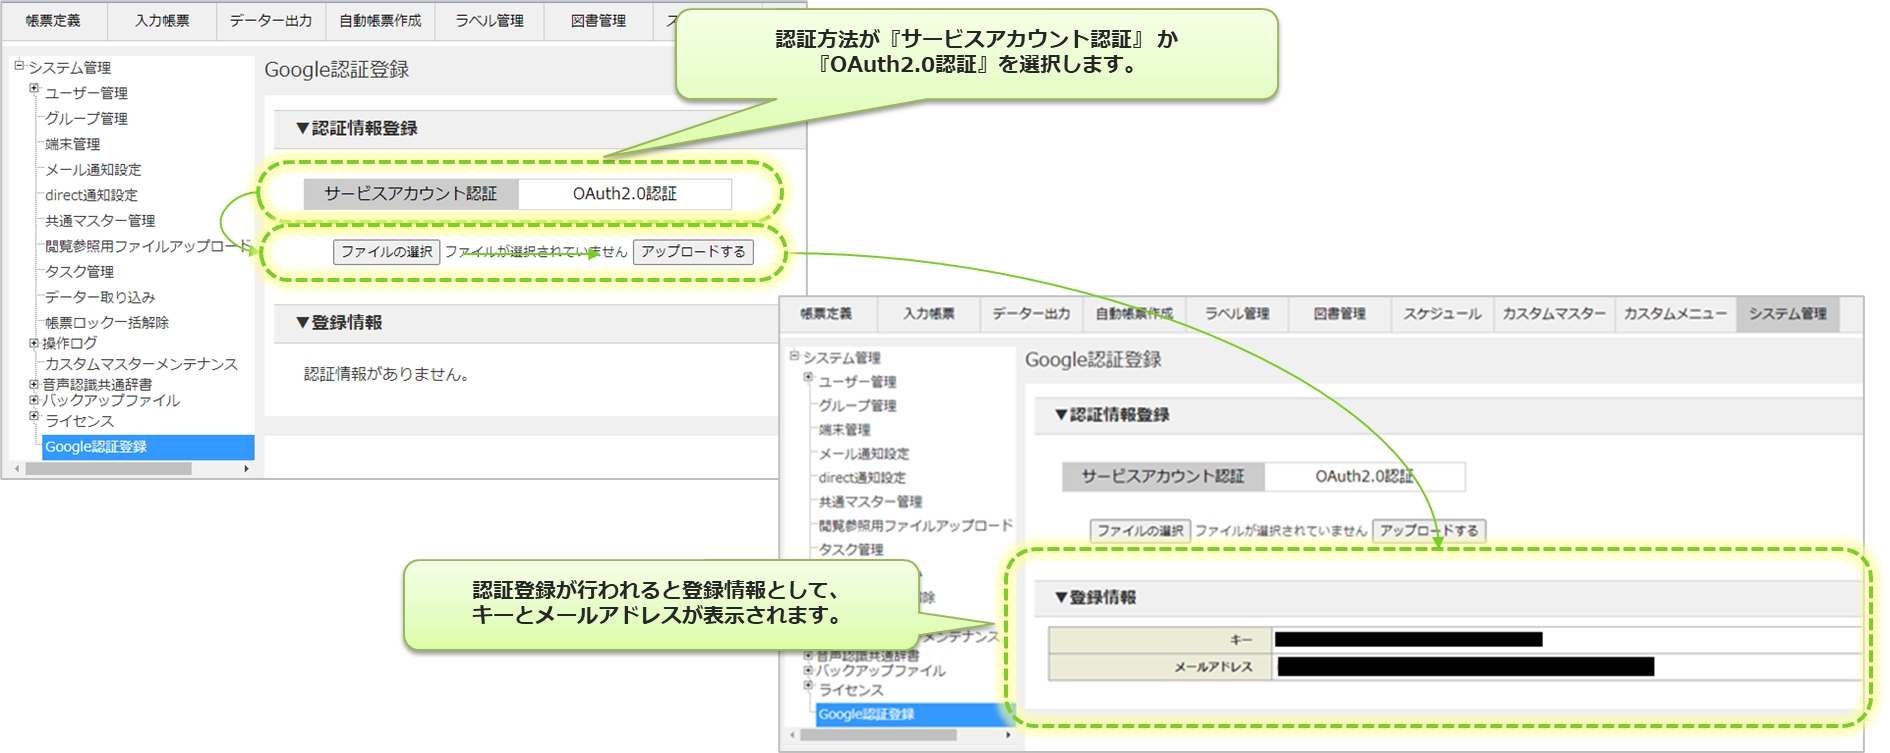The width and height of the screenshot is (1890, 753).
Task: Select 共通マスター管理 in right window tree
Action: [870, 502]
